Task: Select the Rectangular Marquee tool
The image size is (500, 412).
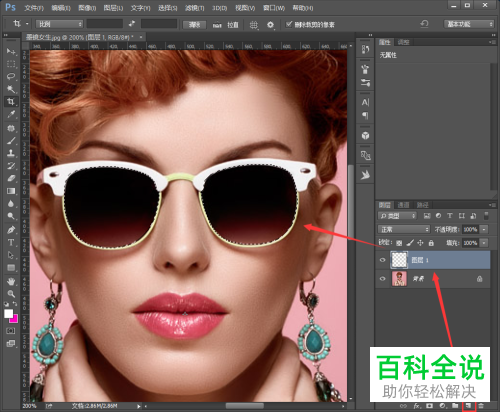Action: (11, 64)
